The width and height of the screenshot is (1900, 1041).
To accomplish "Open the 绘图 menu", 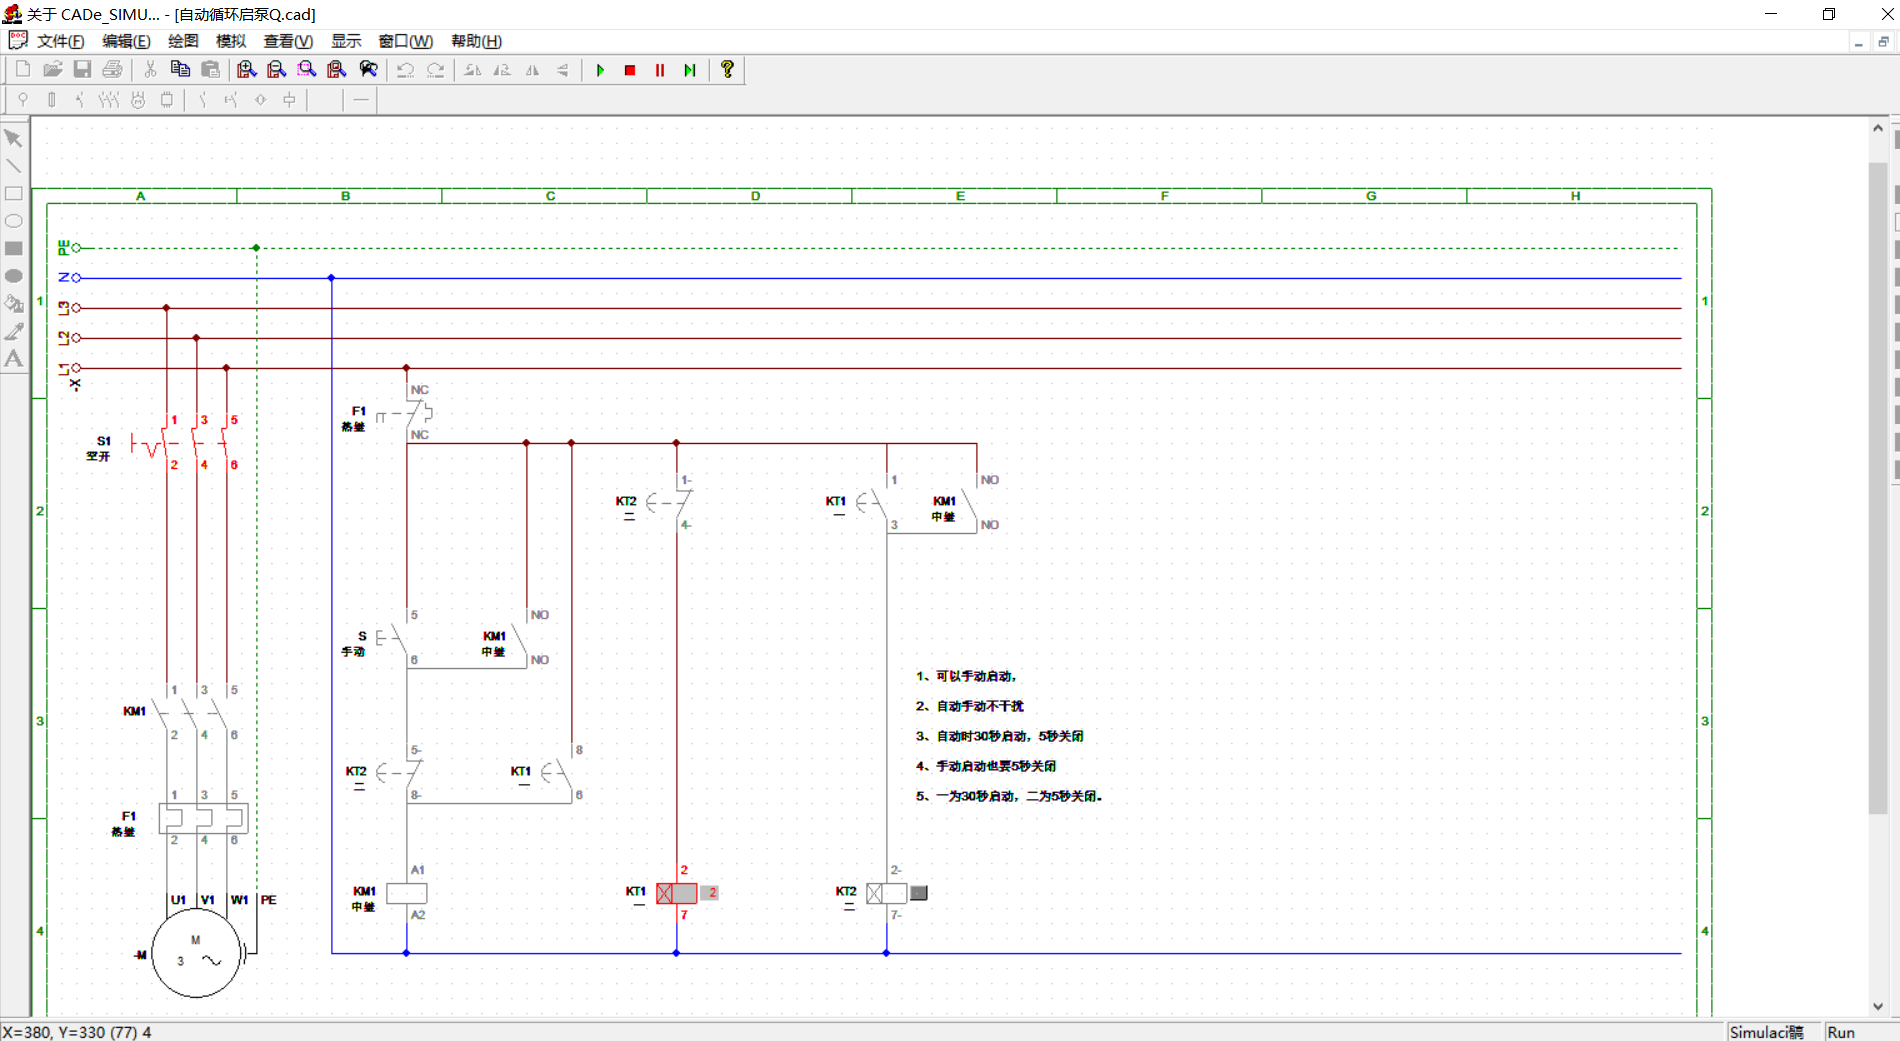I will tap(183, 41).
